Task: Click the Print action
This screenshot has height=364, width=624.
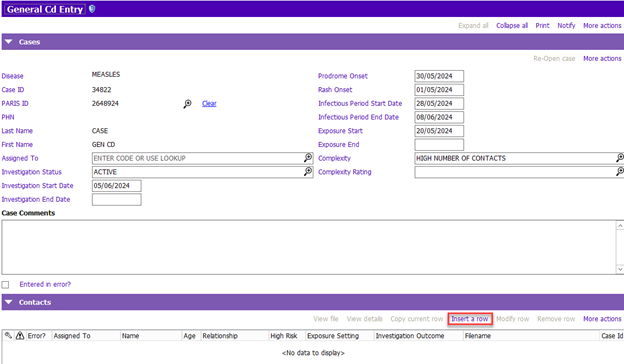Action: click(x=542, y=25)
